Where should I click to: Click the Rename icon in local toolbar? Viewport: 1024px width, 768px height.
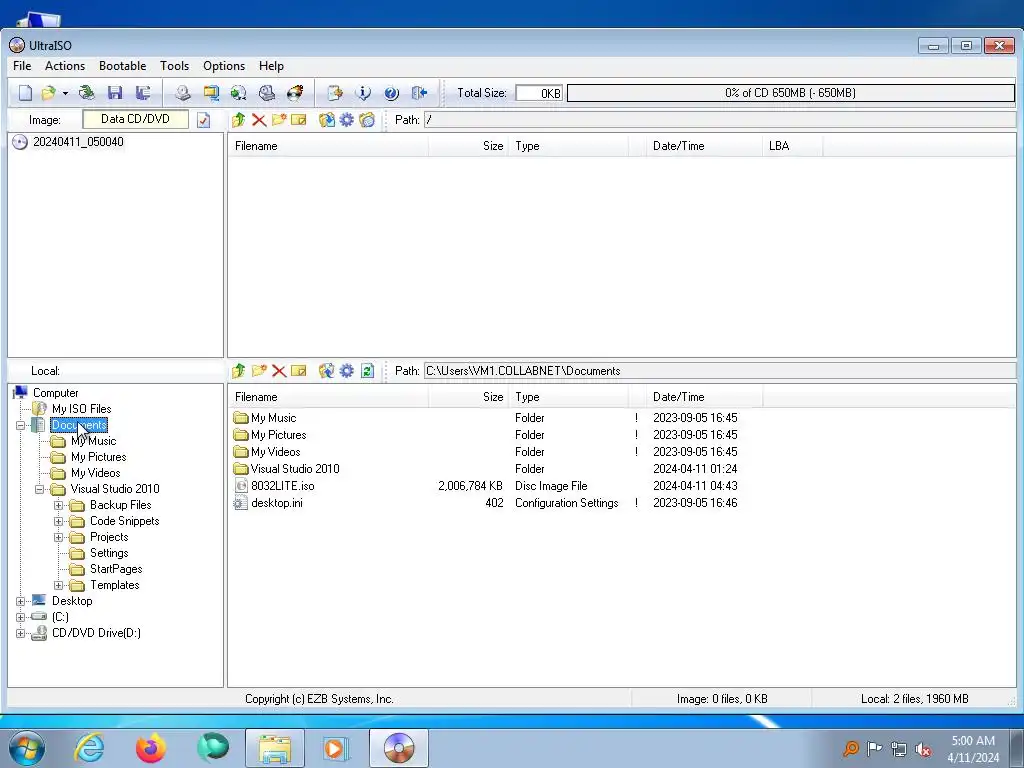[x=298, y=371]
